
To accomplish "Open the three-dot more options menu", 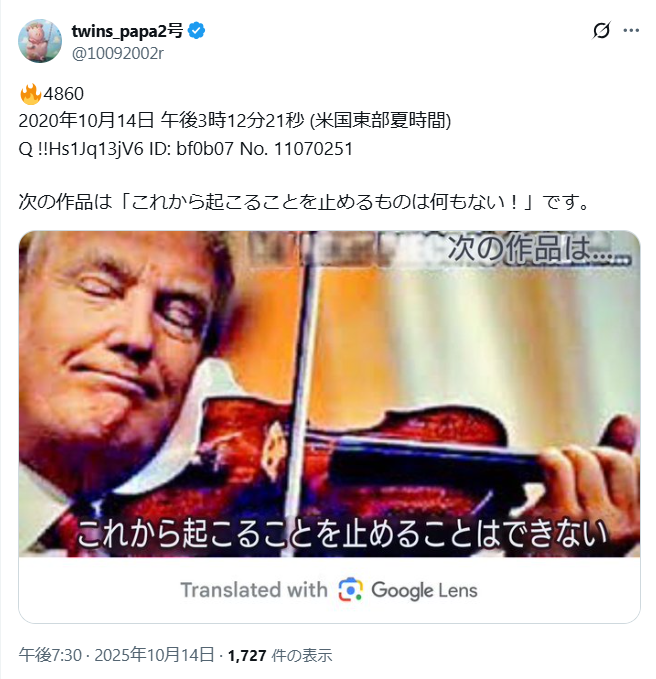I will pyautogui.click(x=631, y=30).
